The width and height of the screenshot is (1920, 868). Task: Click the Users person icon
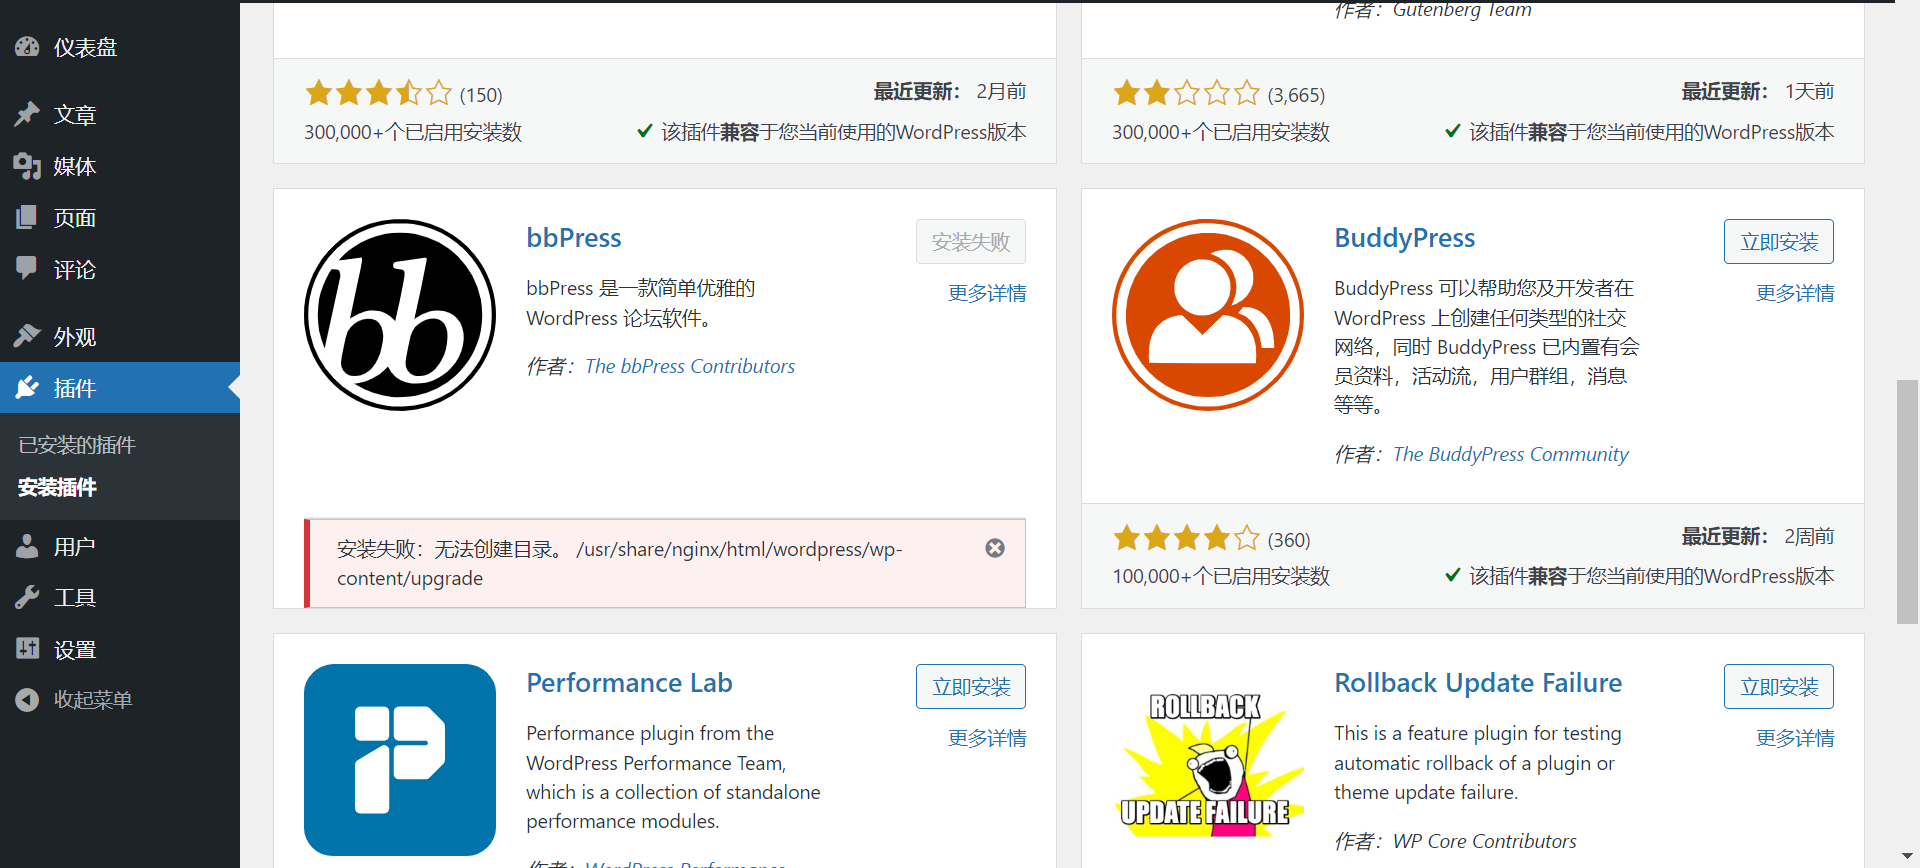(27, 546)
